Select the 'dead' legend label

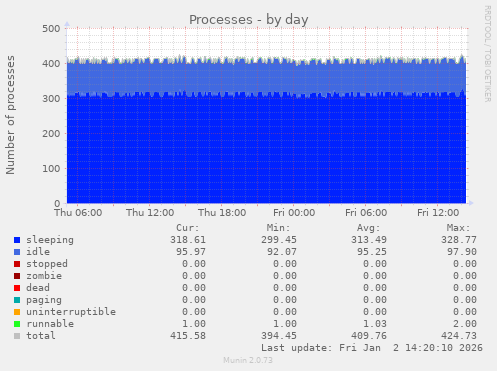(38, 288)
